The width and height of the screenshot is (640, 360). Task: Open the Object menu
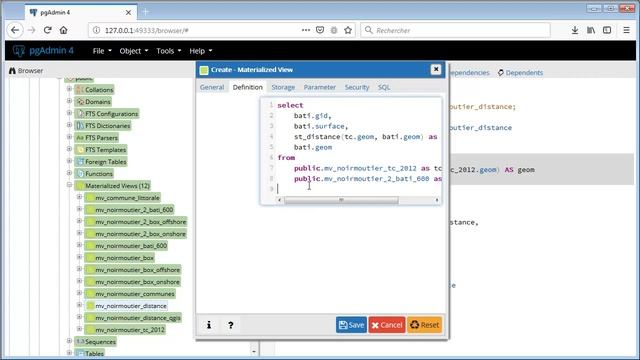tap(134, 51)
